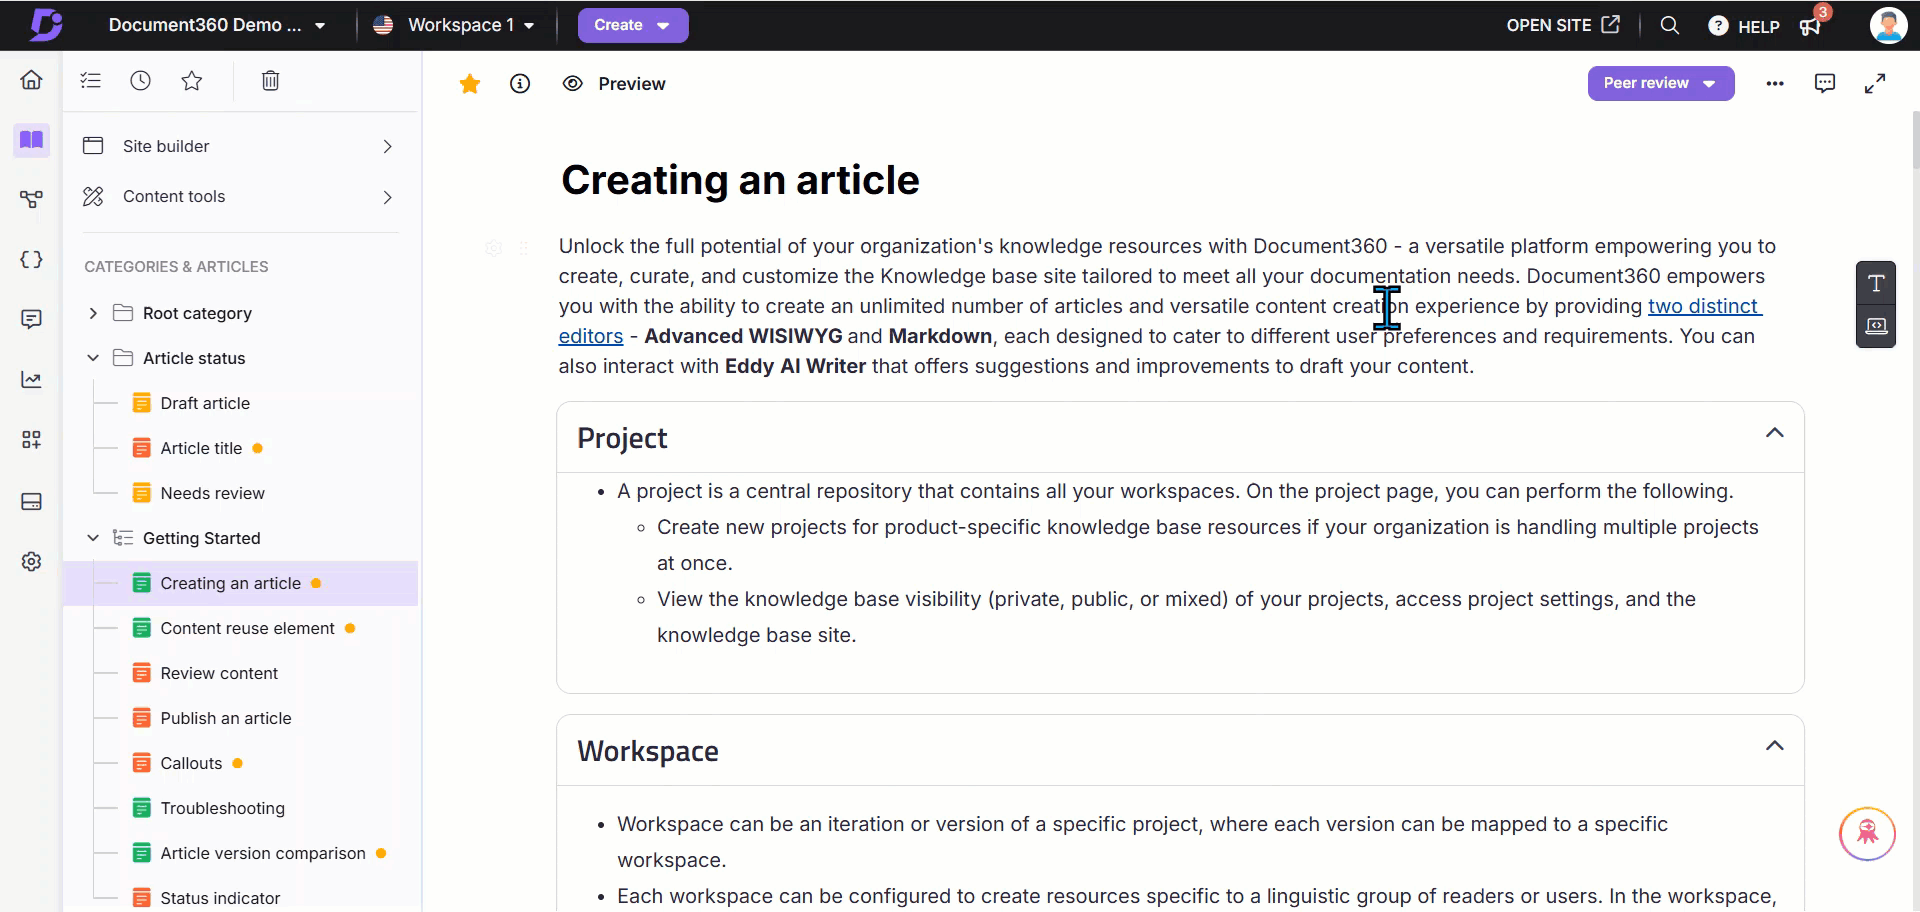The width and height of the screenshot is (1920, 912).
Task: Open the Recent clock icon
Action: pyautogui.click(x=141, y=81)
